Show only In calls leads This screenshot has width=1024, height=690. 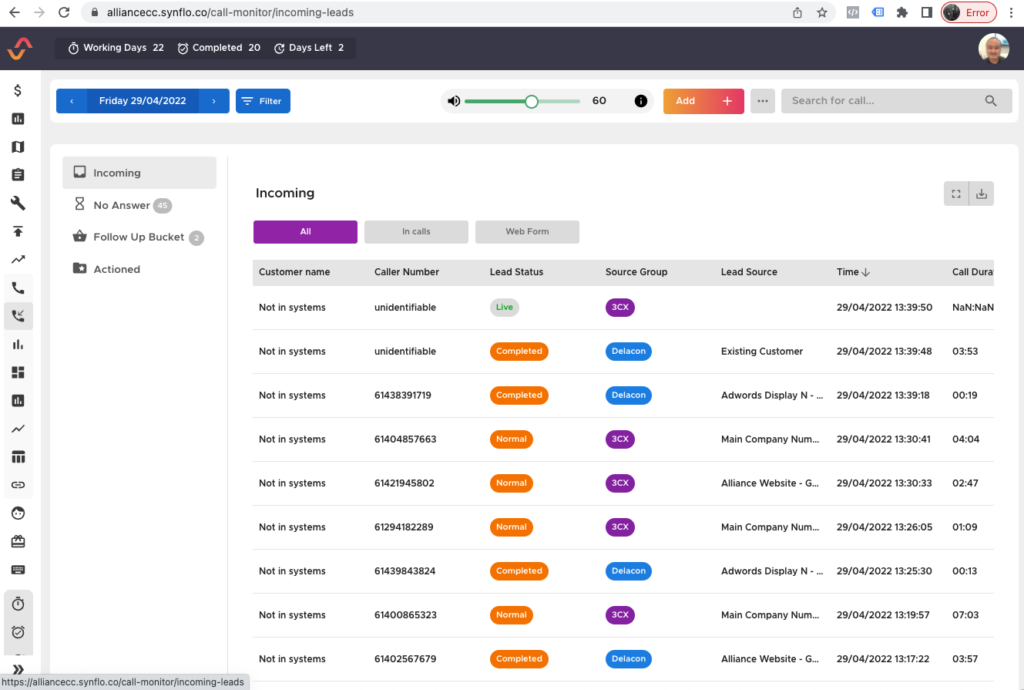coord(416,232)
